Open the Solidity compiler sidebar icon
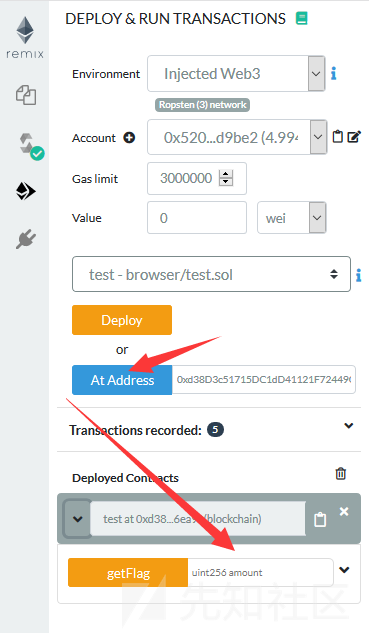The width and height of the screenshot is (369, 633). click(x=30, y=147)
